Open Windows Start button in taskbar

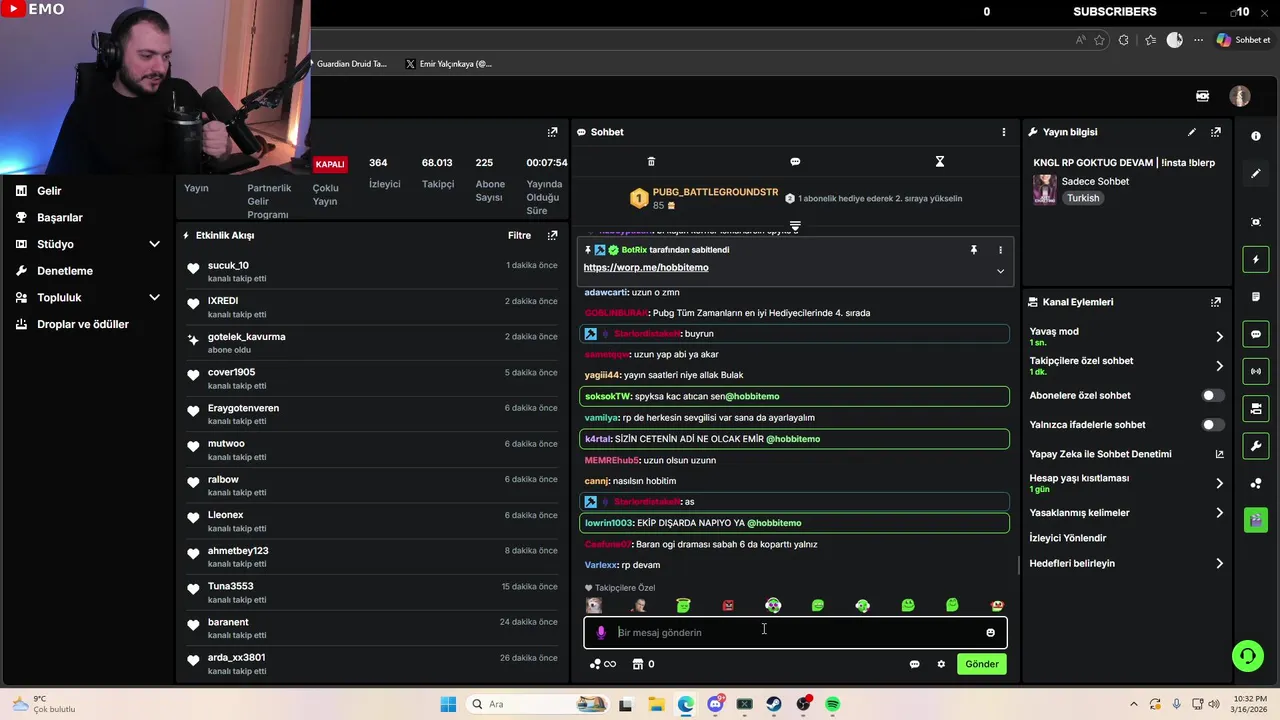(448, 704)
